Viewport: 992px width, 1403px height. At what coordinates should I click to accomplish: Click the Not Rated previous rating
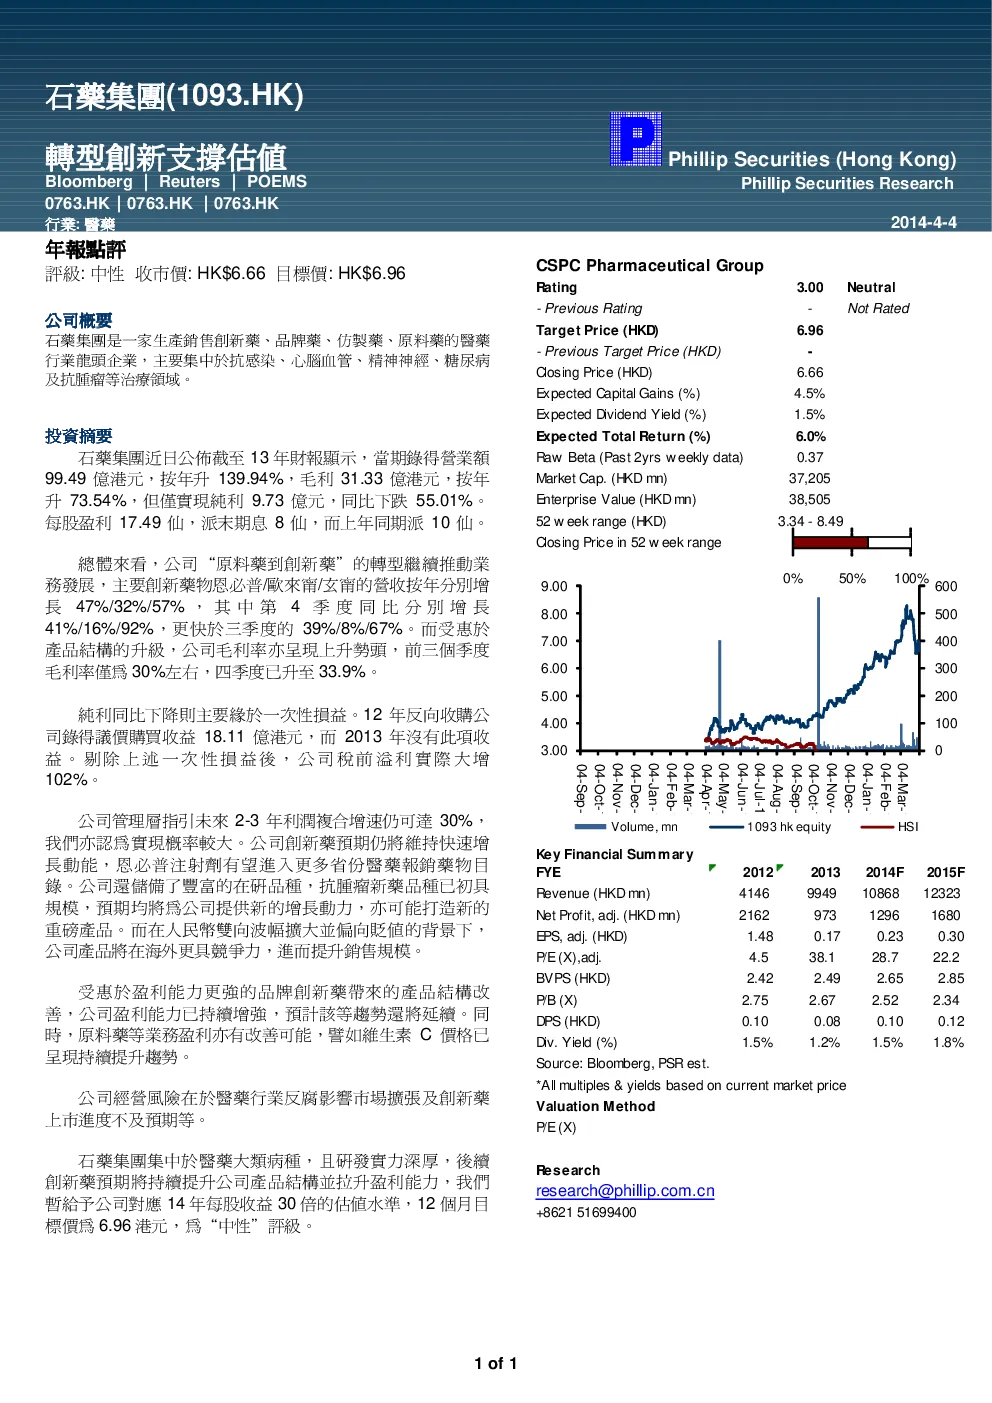pos(878,308)
